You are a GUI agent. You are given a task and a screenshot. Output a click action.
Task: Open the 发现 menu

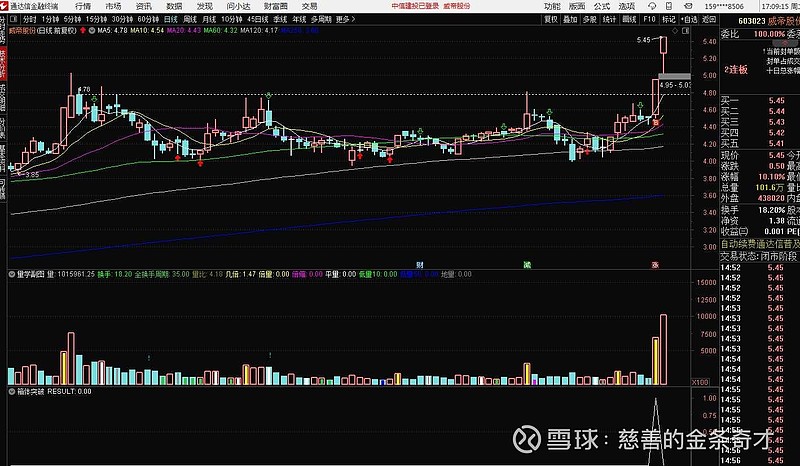205,6
